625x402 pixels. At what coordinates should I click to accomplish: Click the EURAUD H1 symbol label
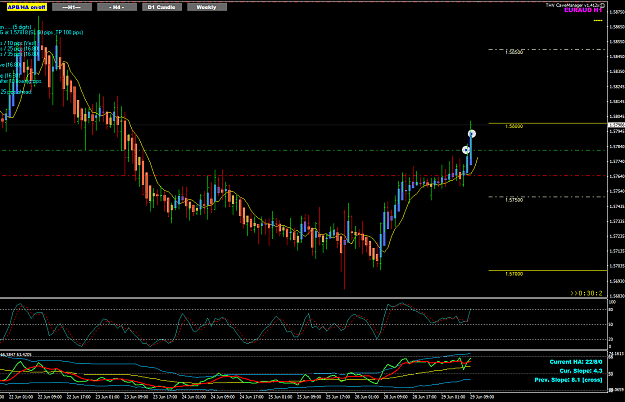[x=583, y=10]
